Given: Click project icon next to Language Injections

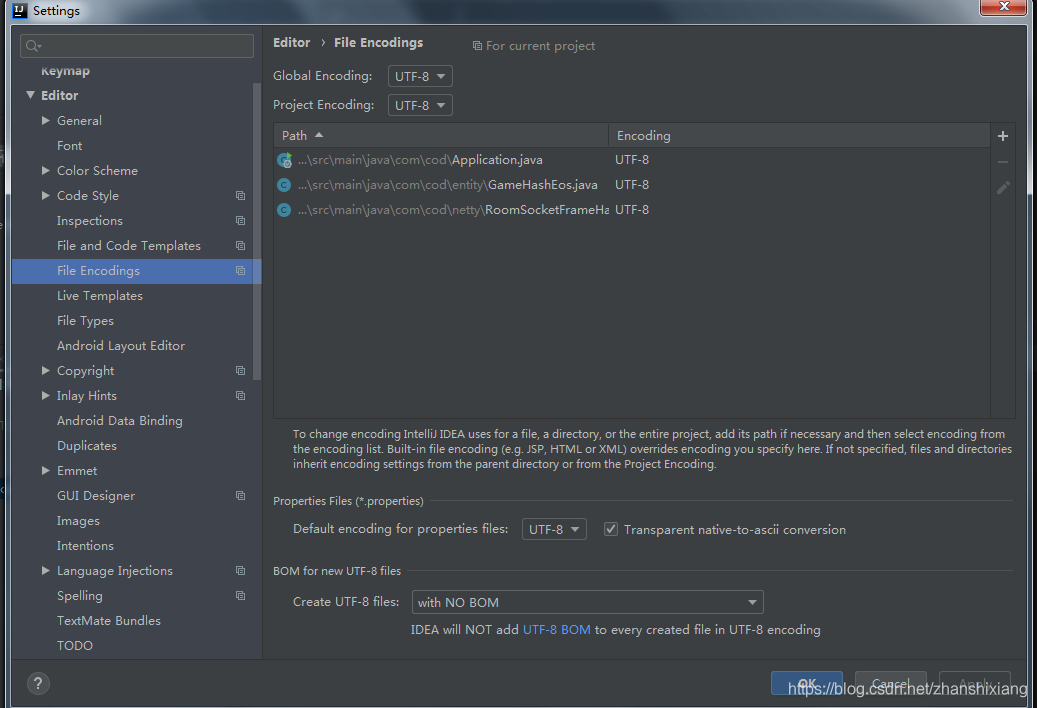Looking at the screenshot, I should 240,570.
